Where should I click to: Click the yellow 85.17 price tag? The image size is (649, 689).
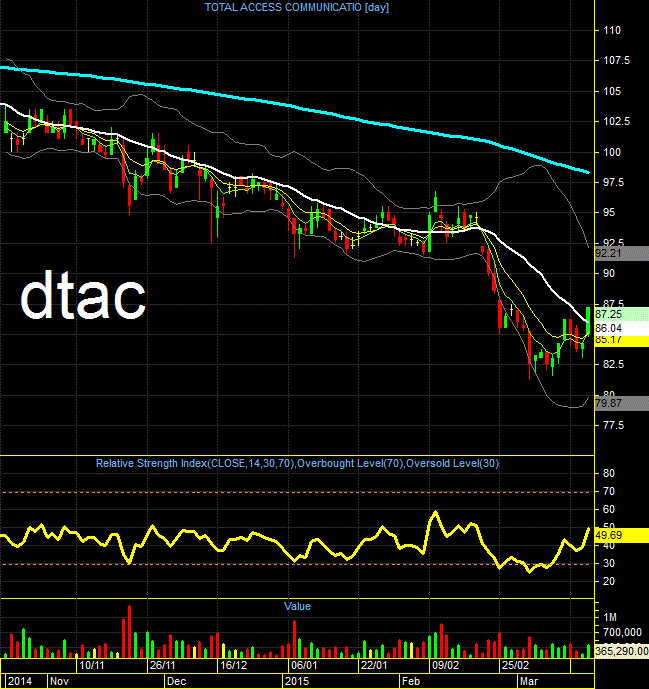[x=621, y=341]
